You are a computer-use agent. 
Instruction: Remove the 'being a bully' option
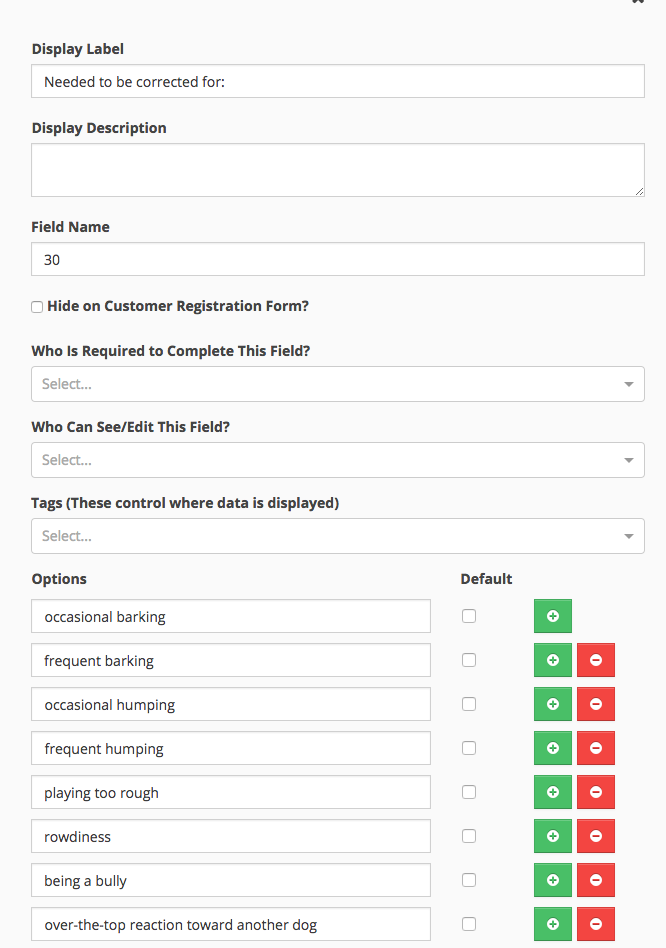(x=596, y=880)
